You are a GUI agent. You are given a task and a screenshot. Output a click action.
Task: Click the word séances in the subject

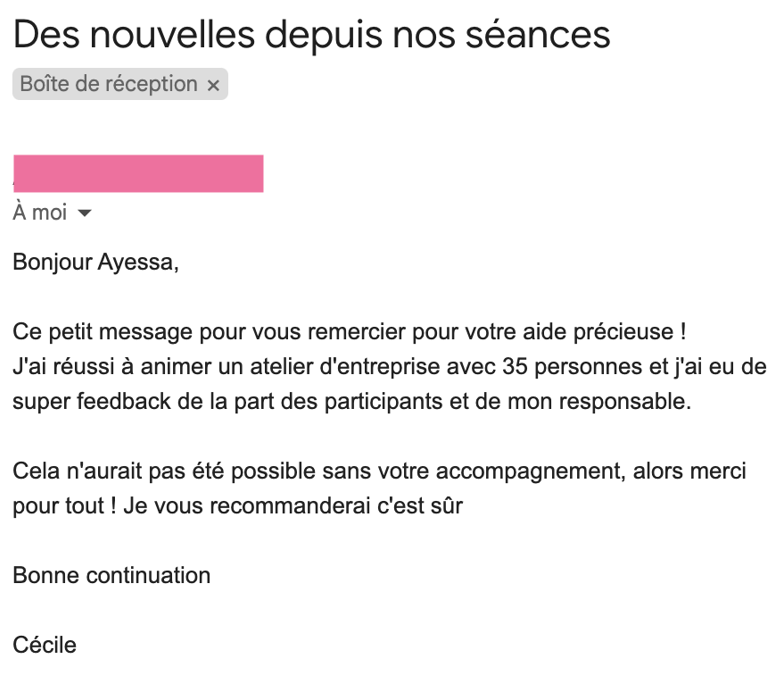click(538, 35)
